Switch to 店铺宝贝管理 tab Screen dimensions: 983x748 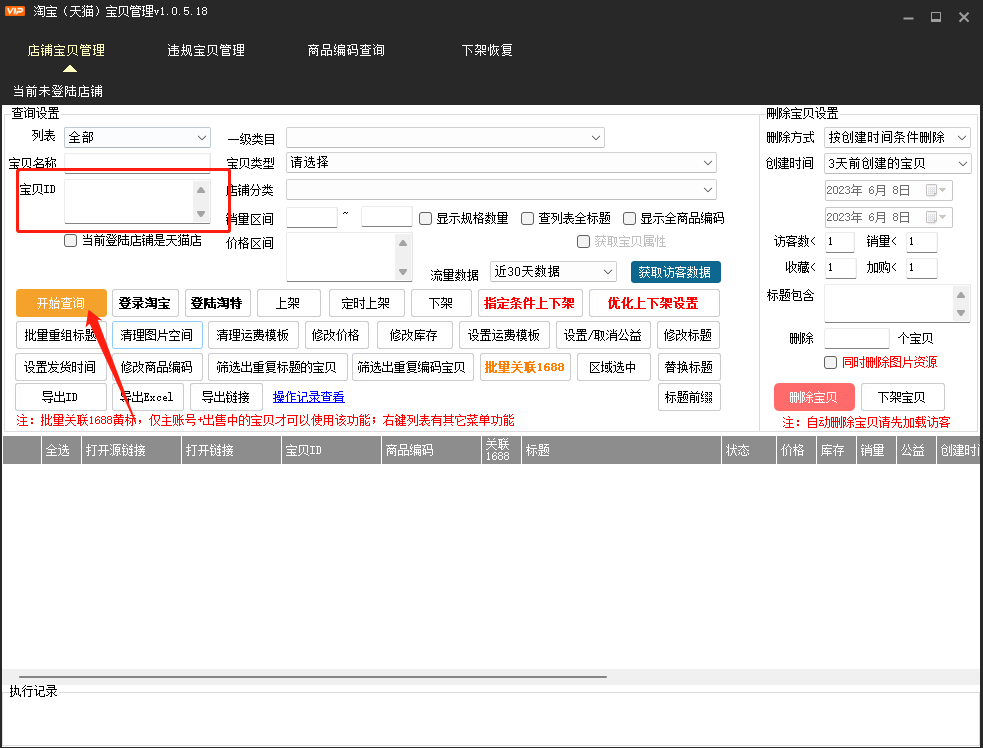pos(66,50)
